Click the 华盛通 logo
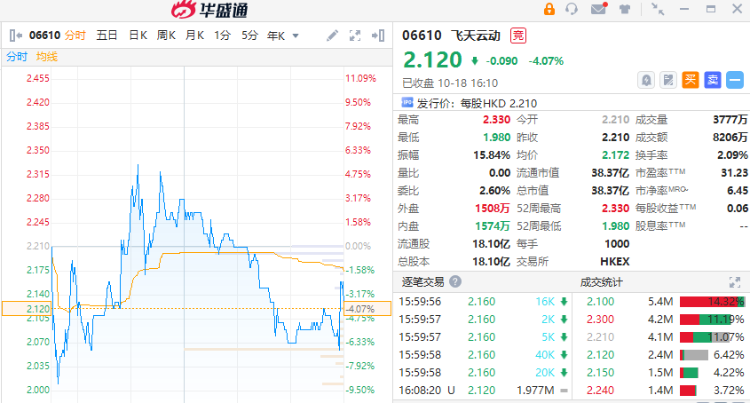 210,10
